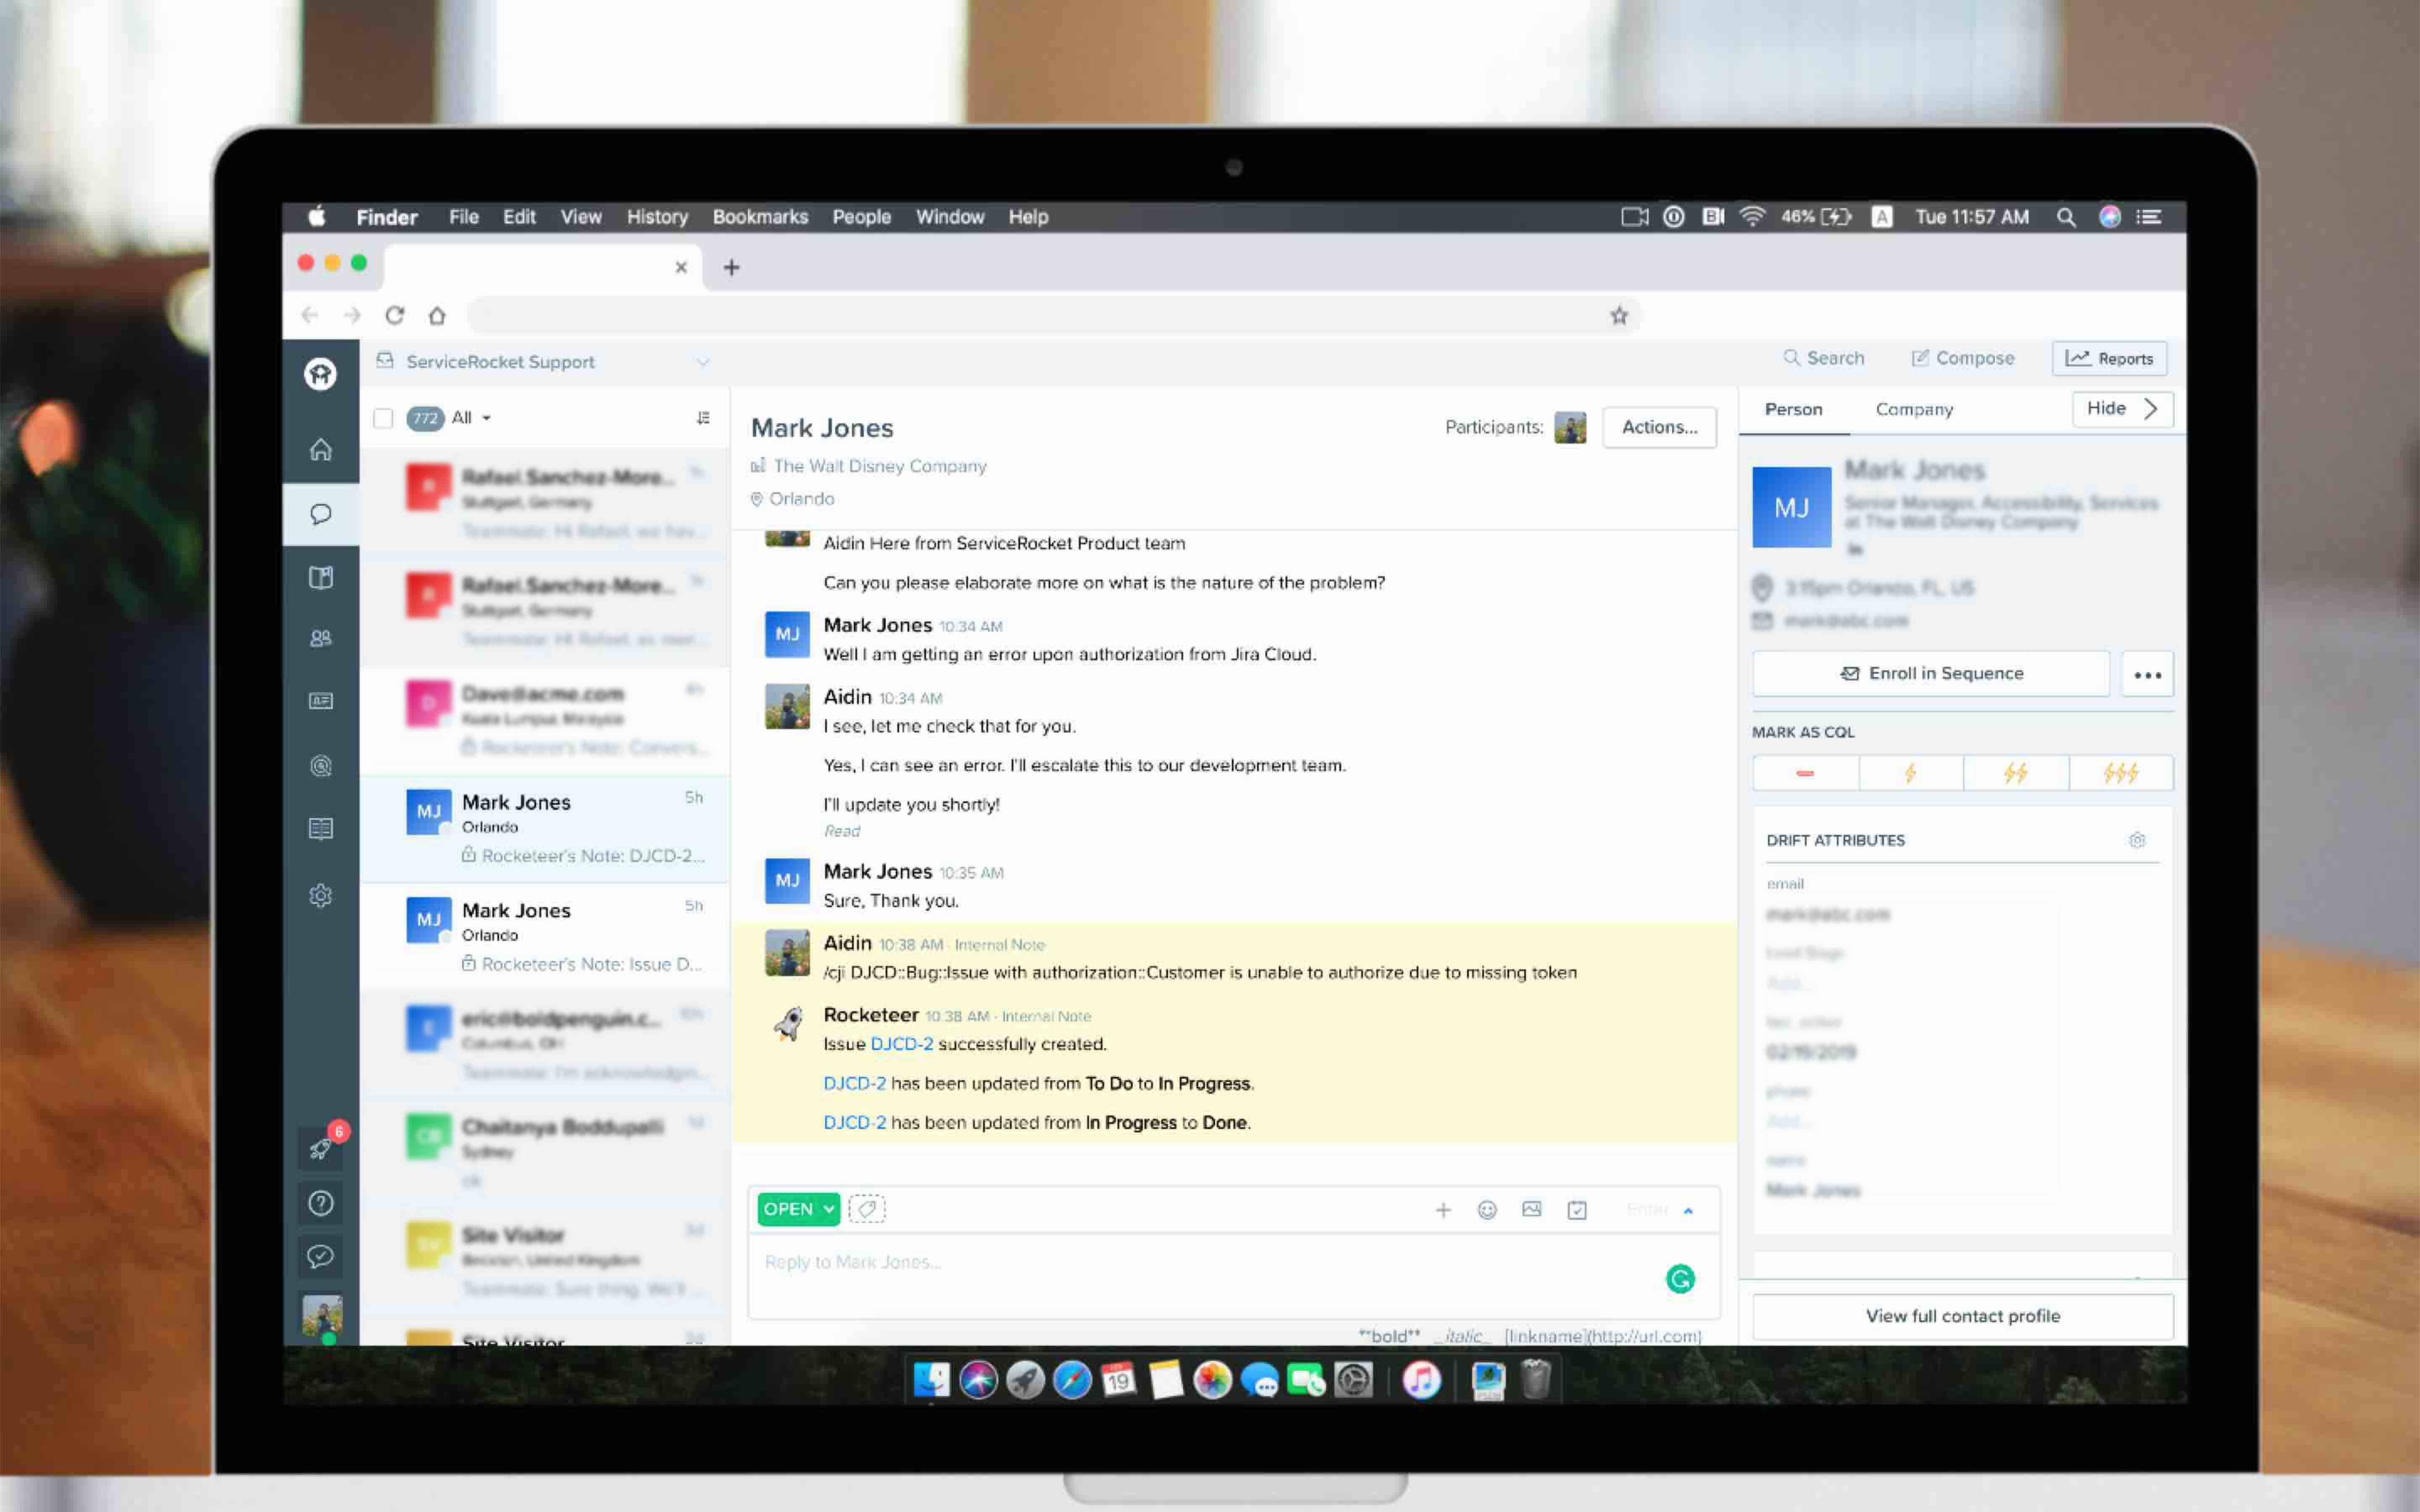Viewport: 2420px width, 1512px height.
Task: Open Siri from the menu bar
Action: pyautogui.click(x=2109, y=217)
